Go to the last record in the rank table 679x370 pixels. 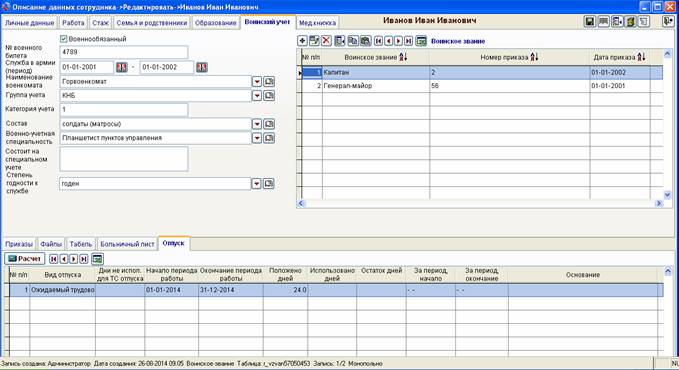(408, 41)
